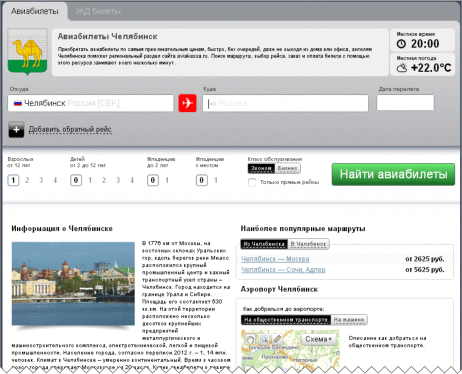
Task: Open the Авиабилеты tab
Action: (x=35, y=11)
